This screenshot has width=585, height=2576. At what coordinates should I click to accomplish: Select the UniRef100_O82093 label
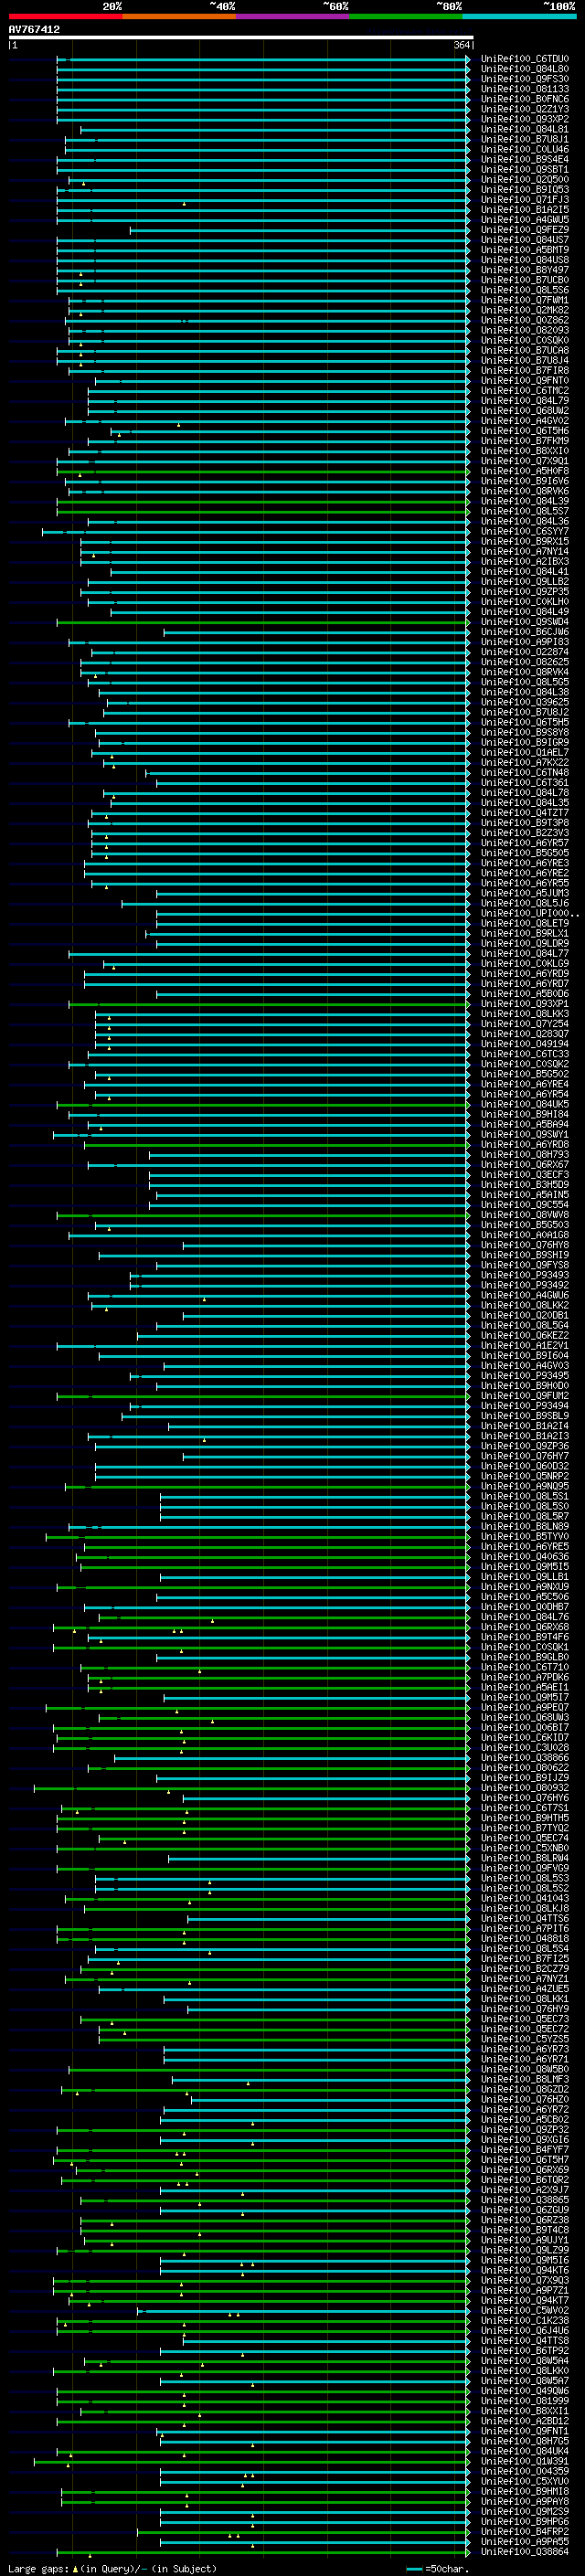525,330
